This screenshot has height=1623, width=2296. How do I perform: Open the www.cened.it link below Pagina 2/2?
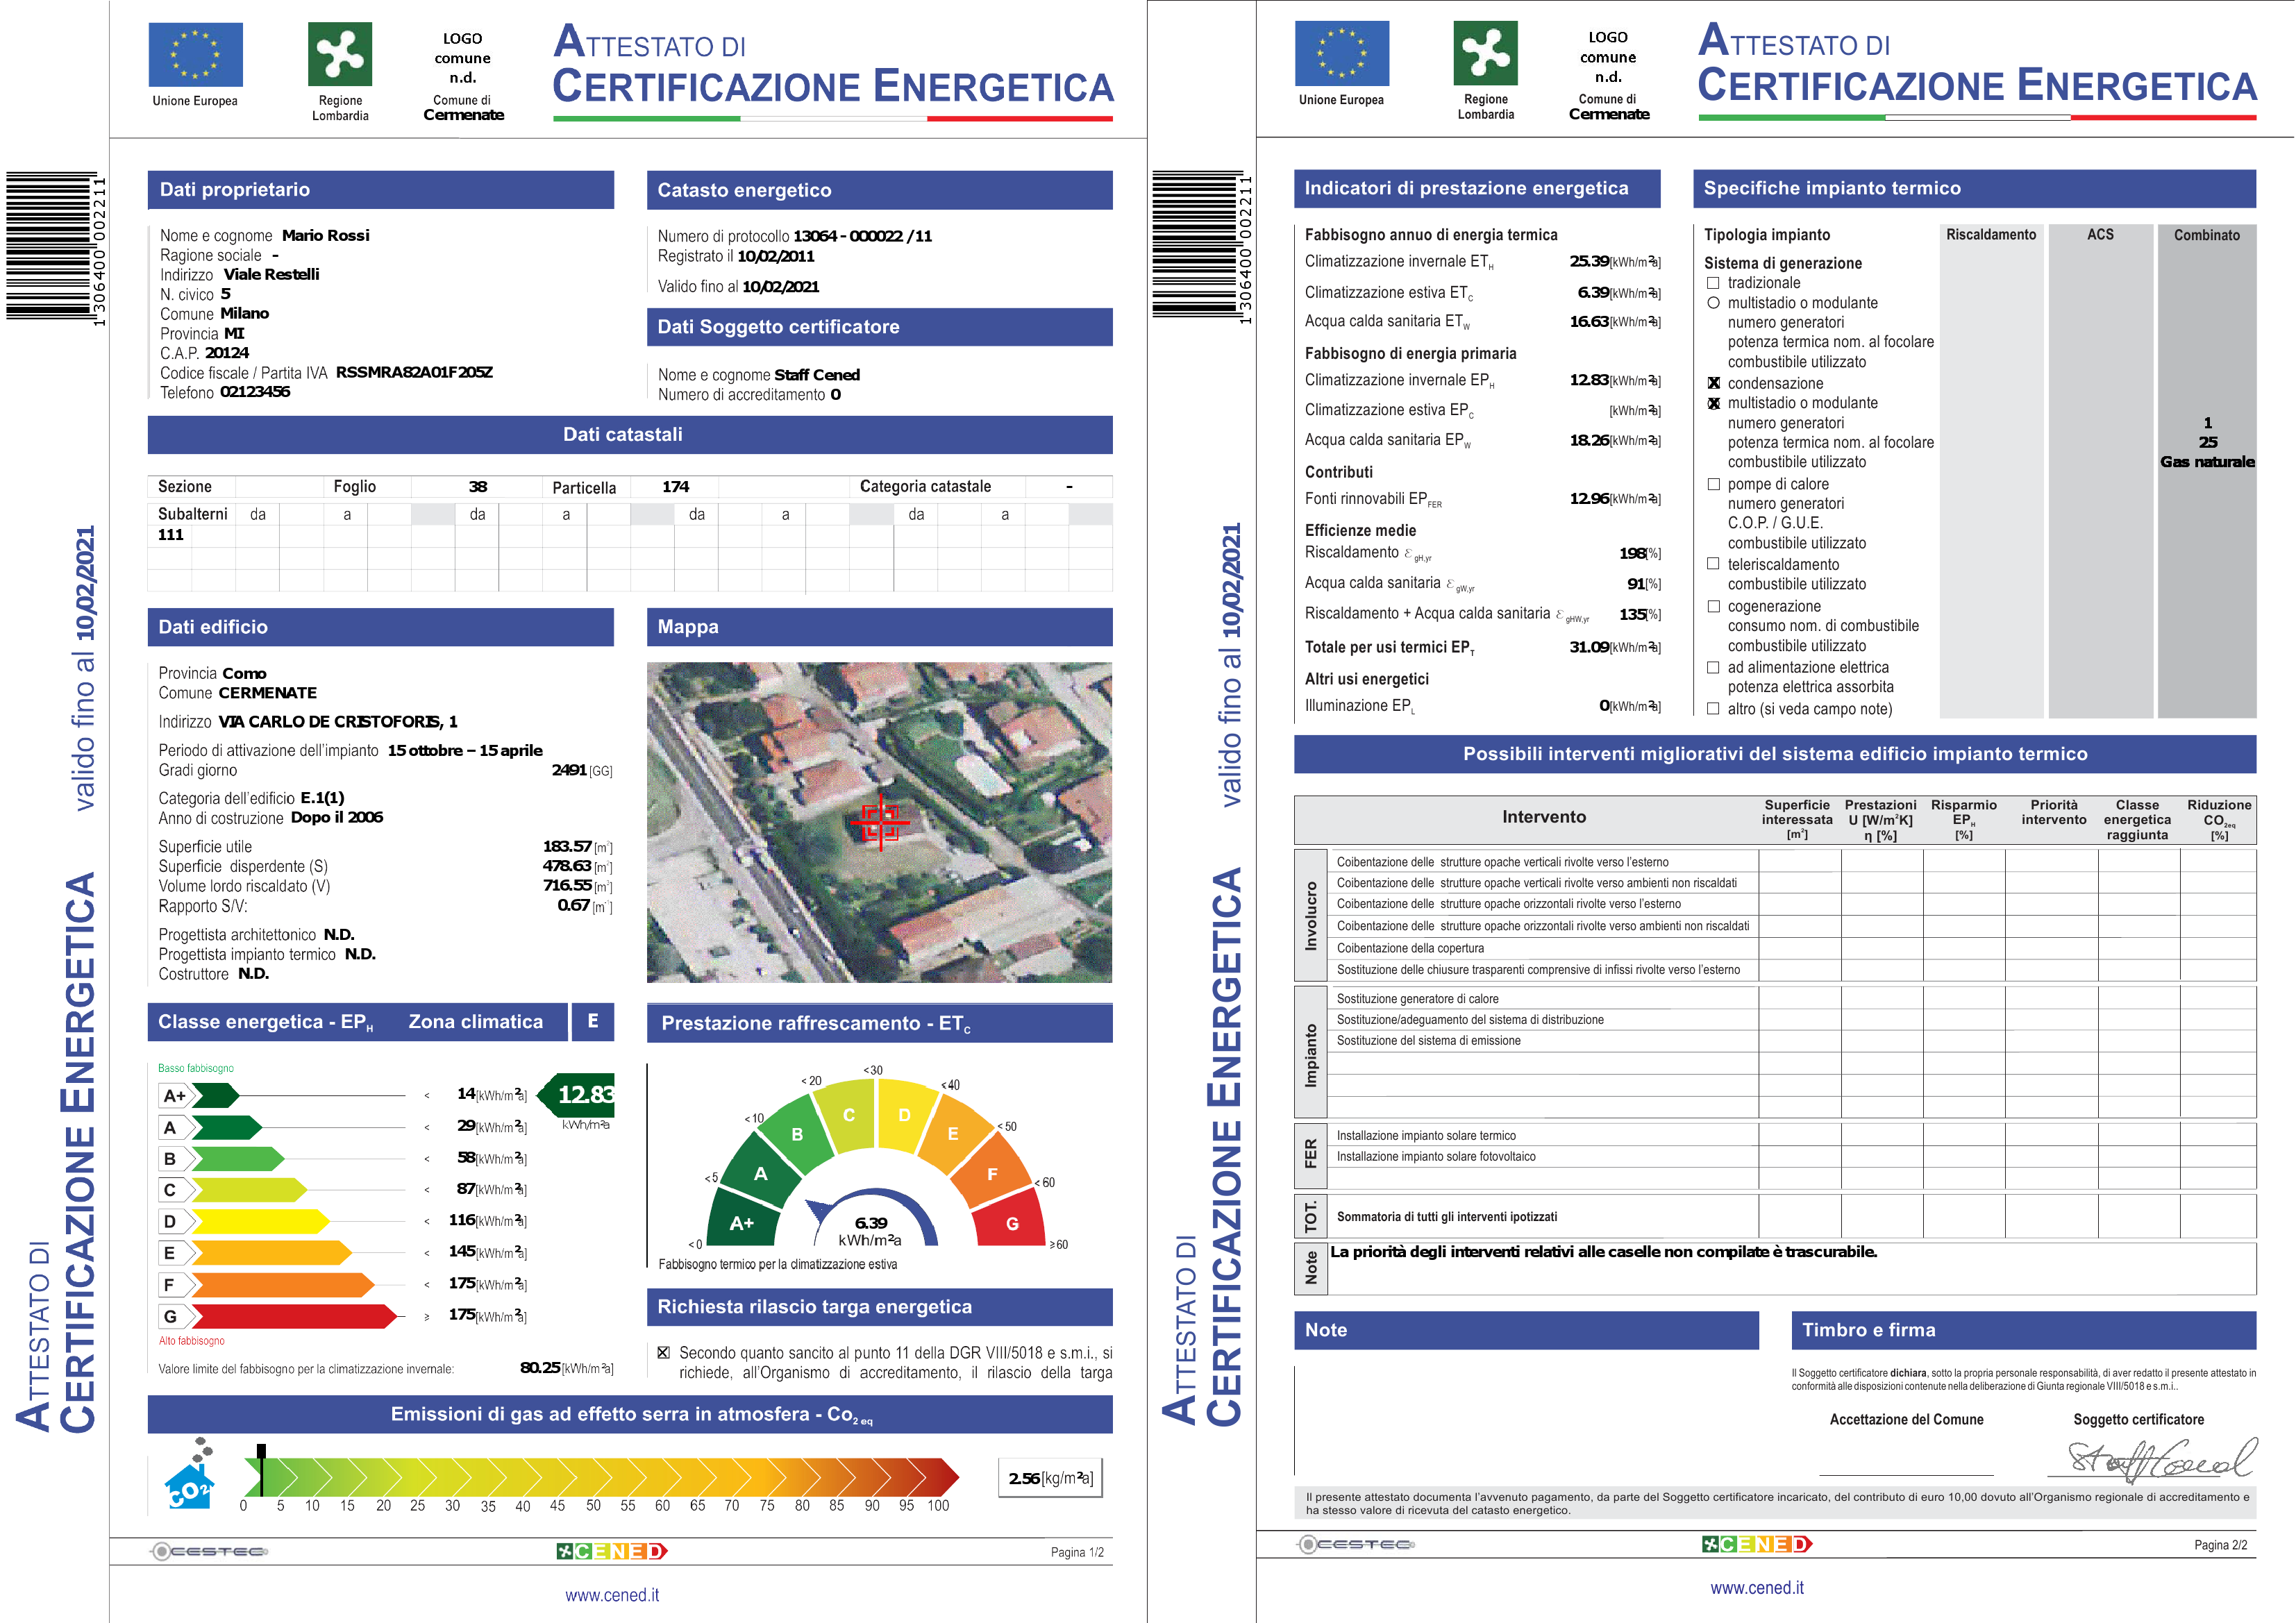(x=1757, y=1588)
